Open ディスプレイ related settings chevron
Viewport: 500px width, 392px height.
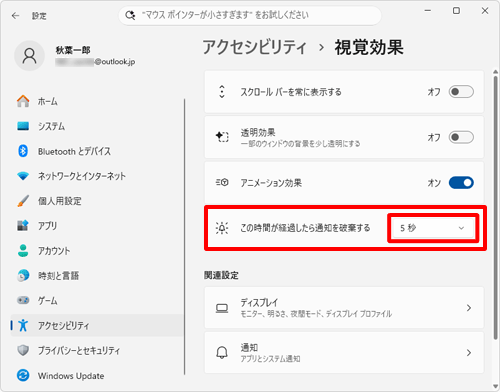(x=469, y=308)
